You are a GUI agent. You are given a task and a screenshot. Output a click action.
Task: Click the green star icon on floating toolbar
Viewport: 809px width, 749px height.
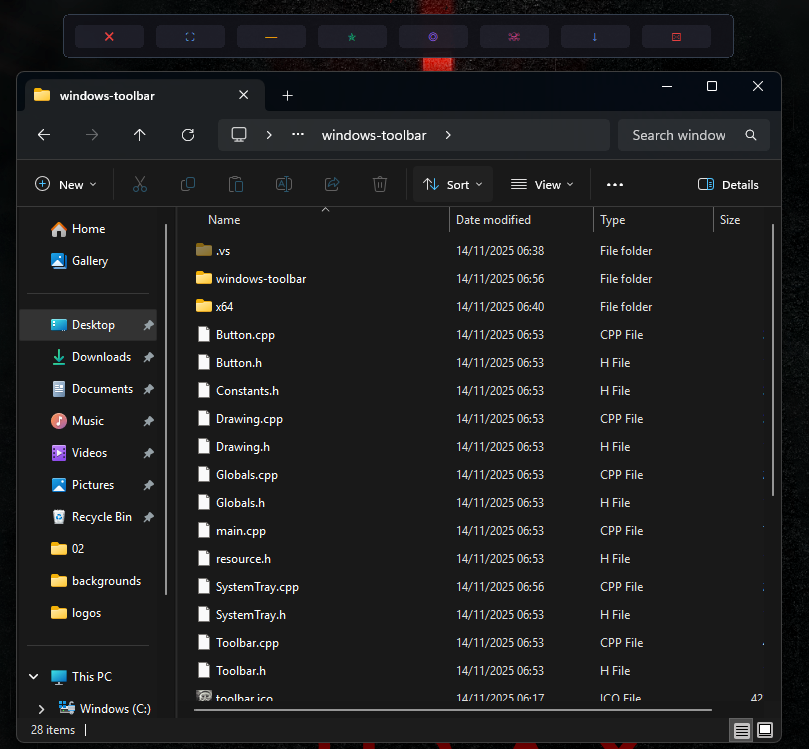(352, 36)
